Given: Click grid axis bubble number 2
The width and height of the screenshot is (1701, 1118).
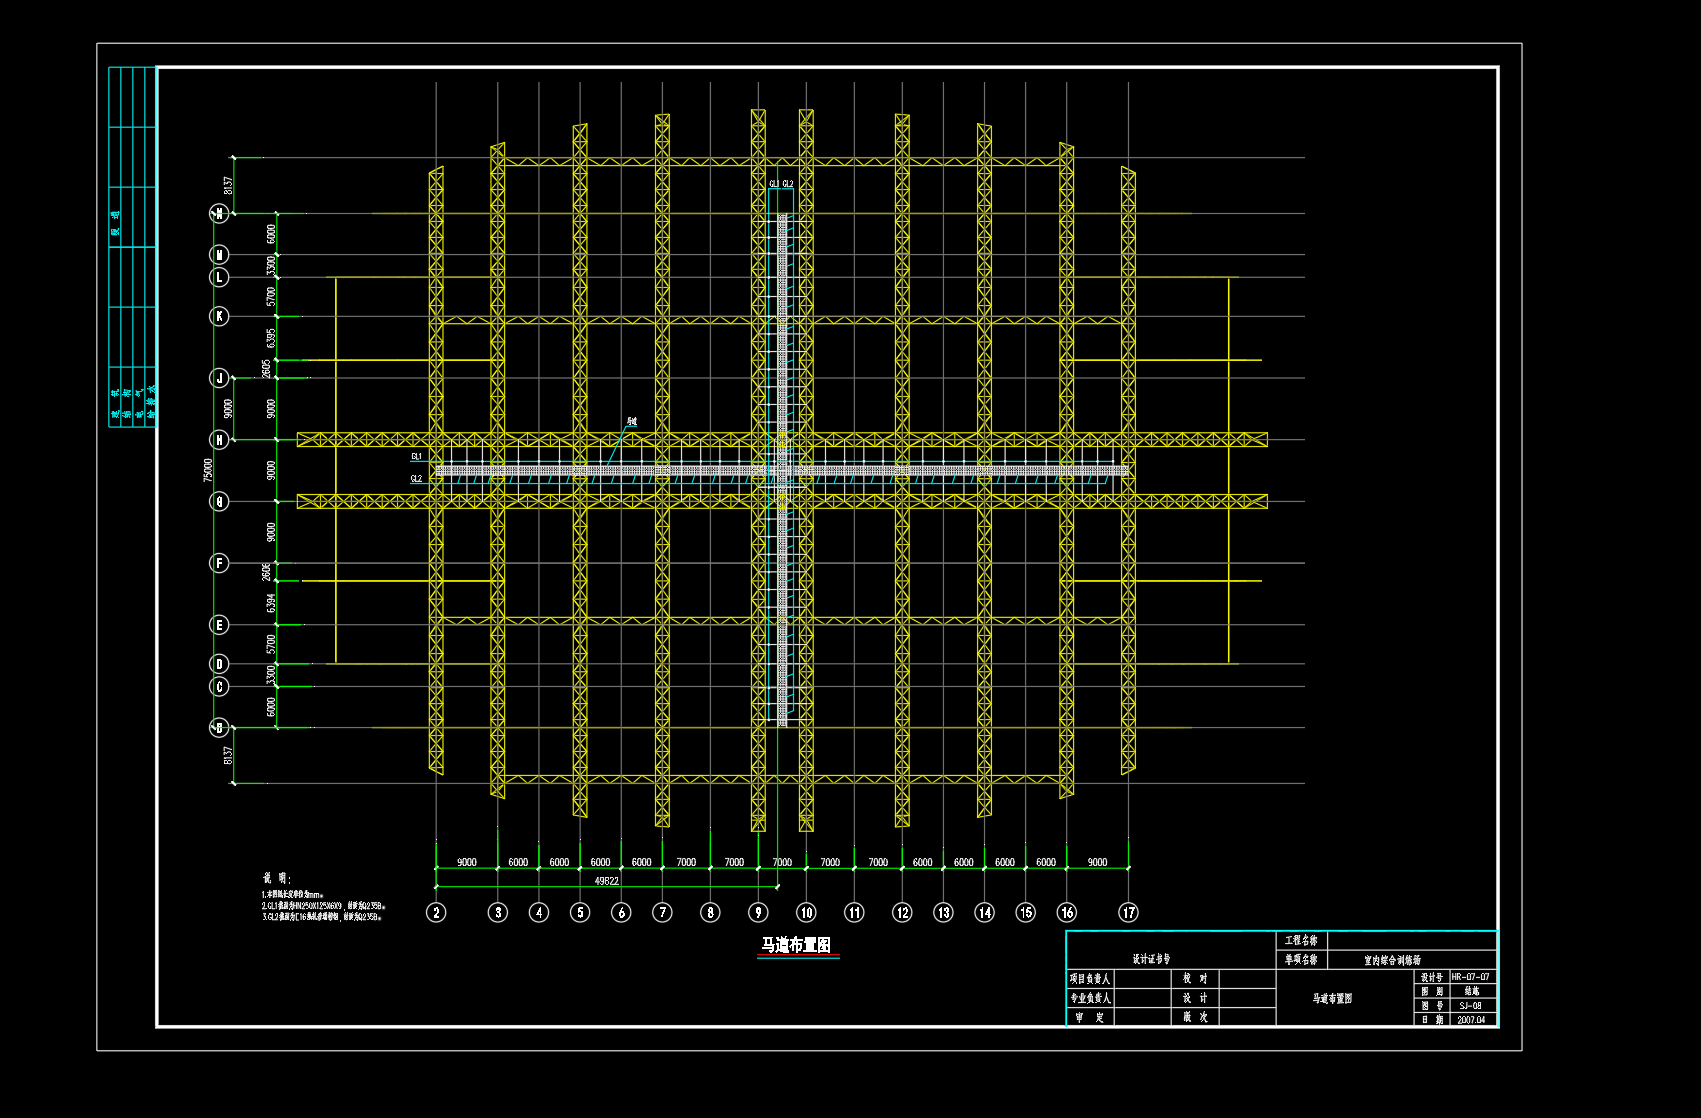Looking at the screenshot, I should tap(436, 912).
